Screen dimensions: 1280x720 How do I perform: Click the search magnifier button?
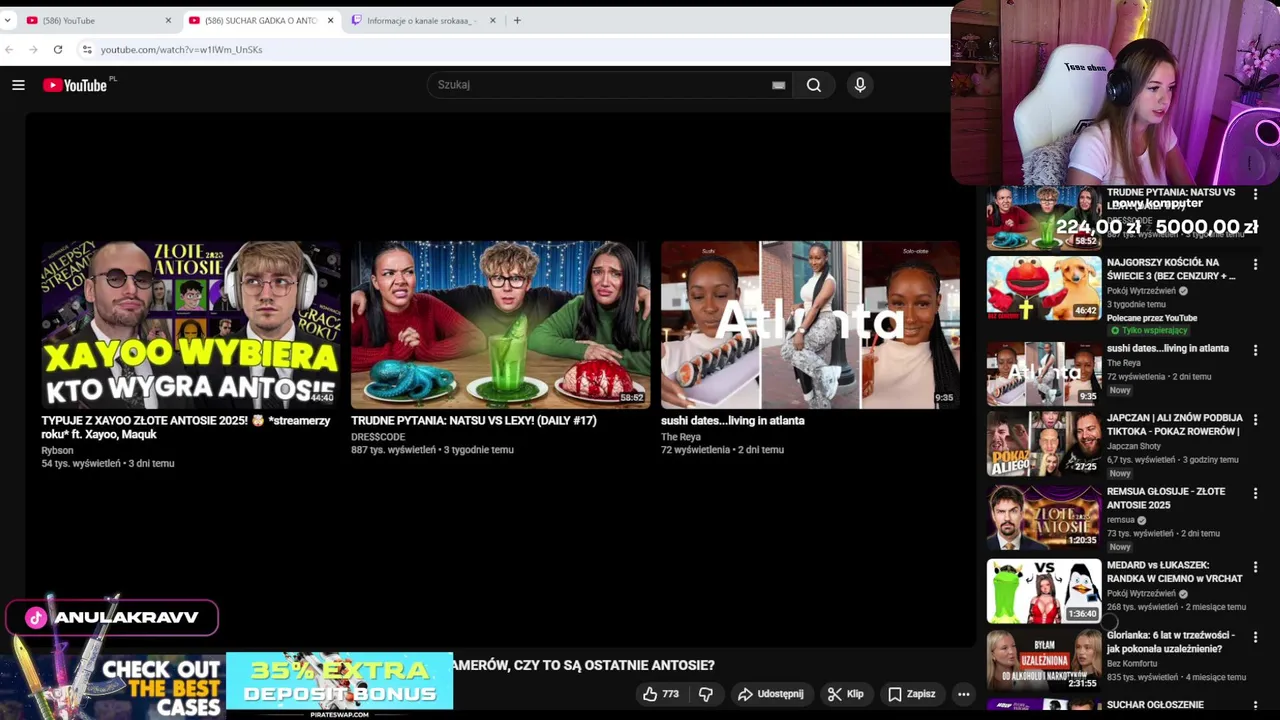(814, 85)
